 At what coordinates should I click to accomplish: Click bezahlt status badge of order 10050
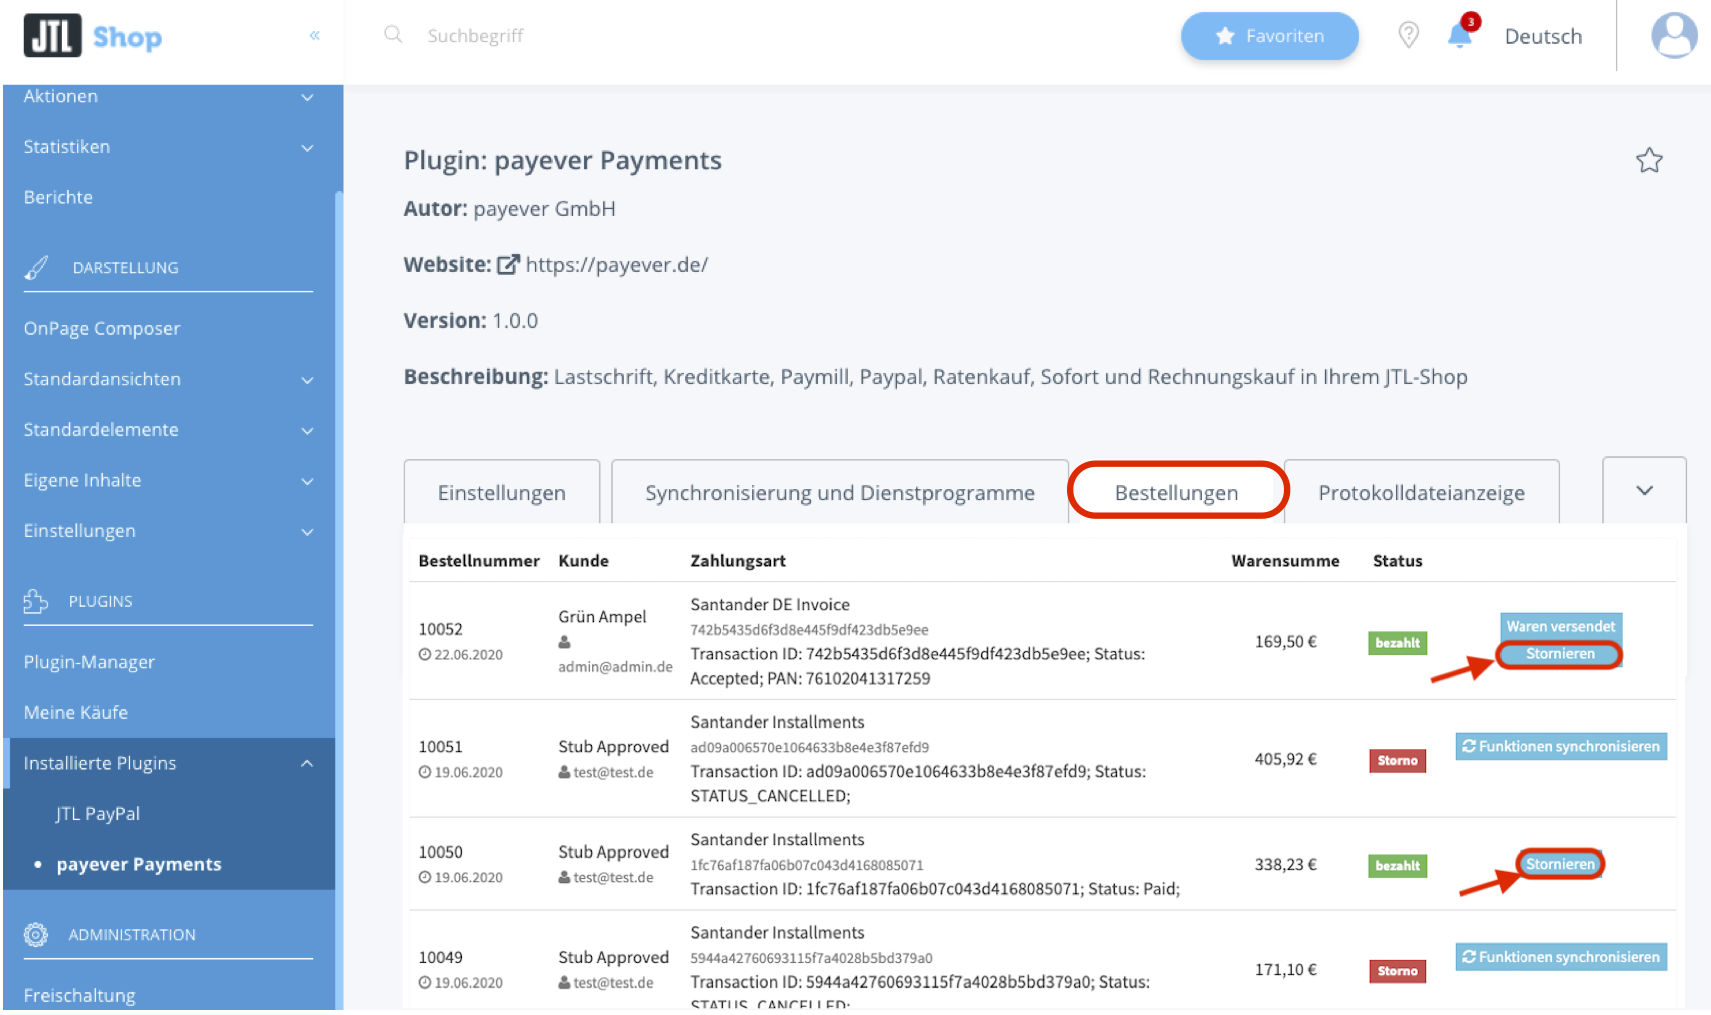1397,866
